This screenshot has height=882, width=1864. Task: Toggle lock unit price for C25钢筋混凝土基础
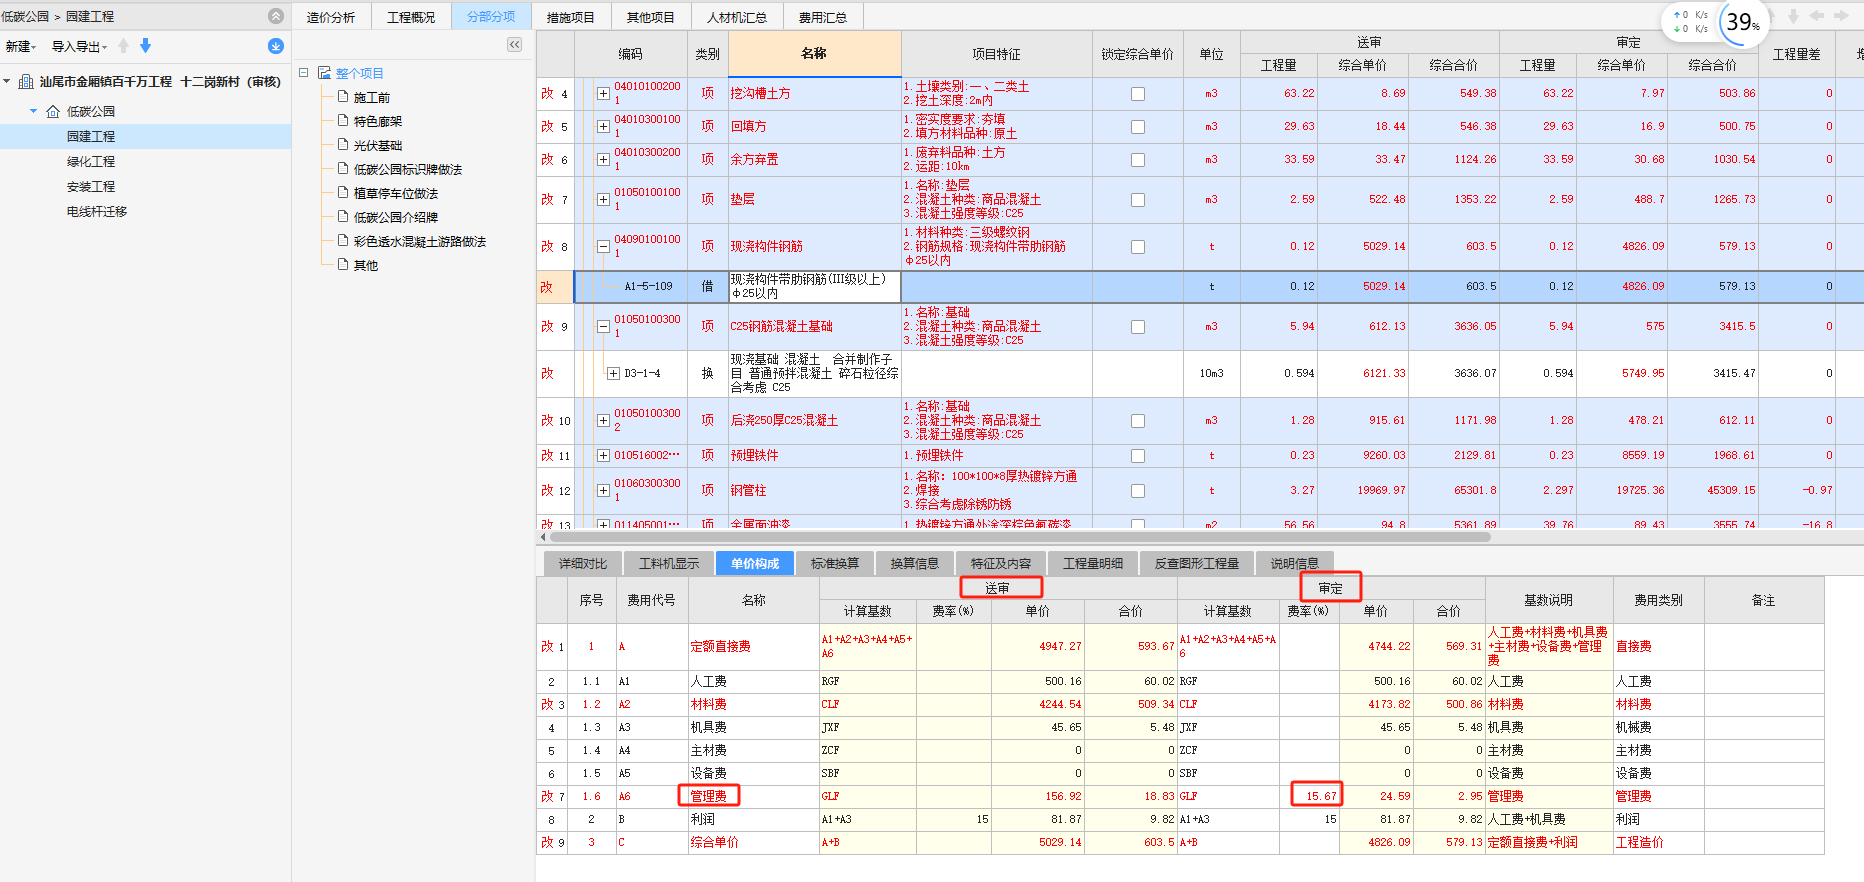pyautogui.click(x=1138, y=327)
